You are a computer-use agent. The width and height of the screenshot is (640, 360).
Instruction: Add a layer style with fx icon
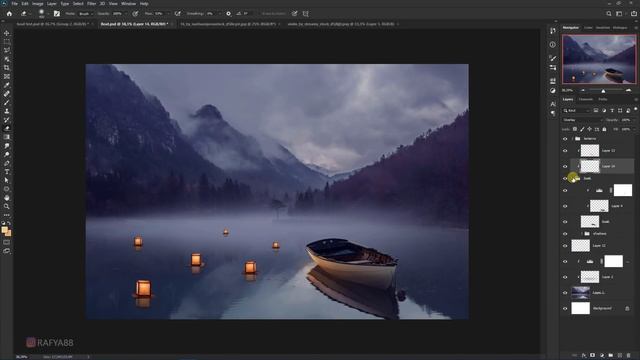pyautogui.click(x=584, y=356)
